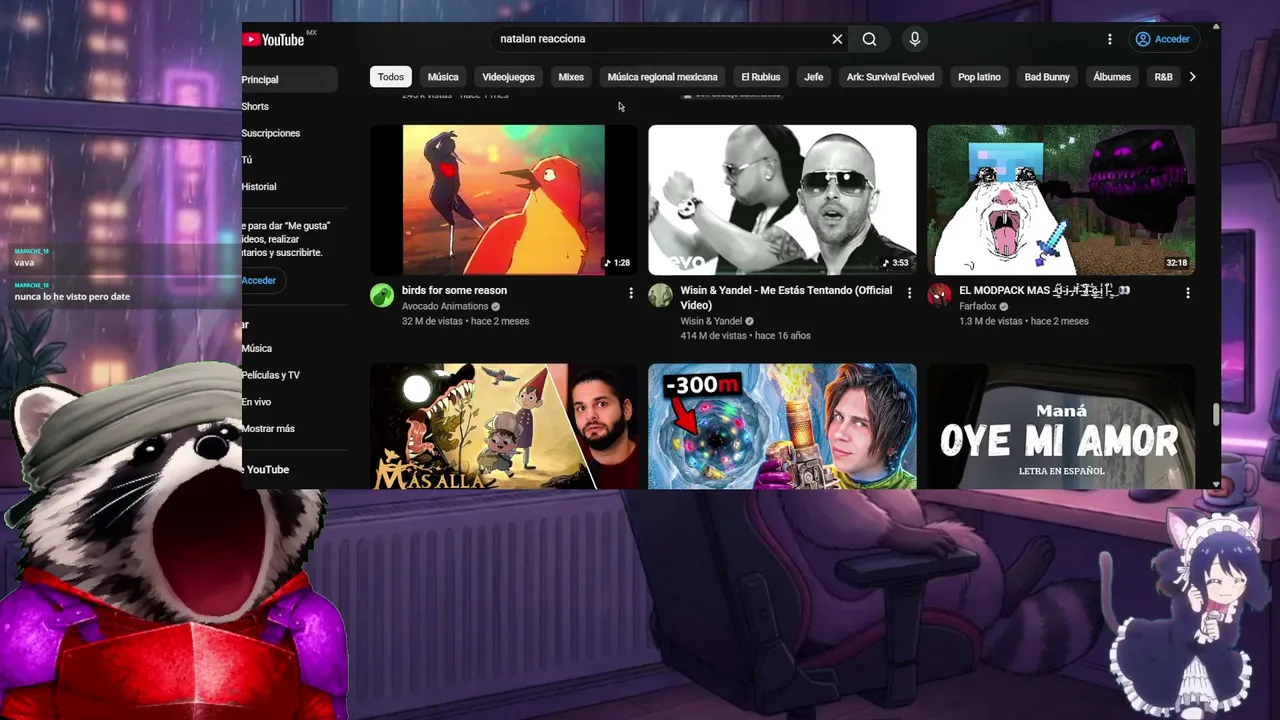Click the Wisin & Yandel channel avatar
Image resolution: width=1280 pixels, height=720 pixels.
coord(660,295)
